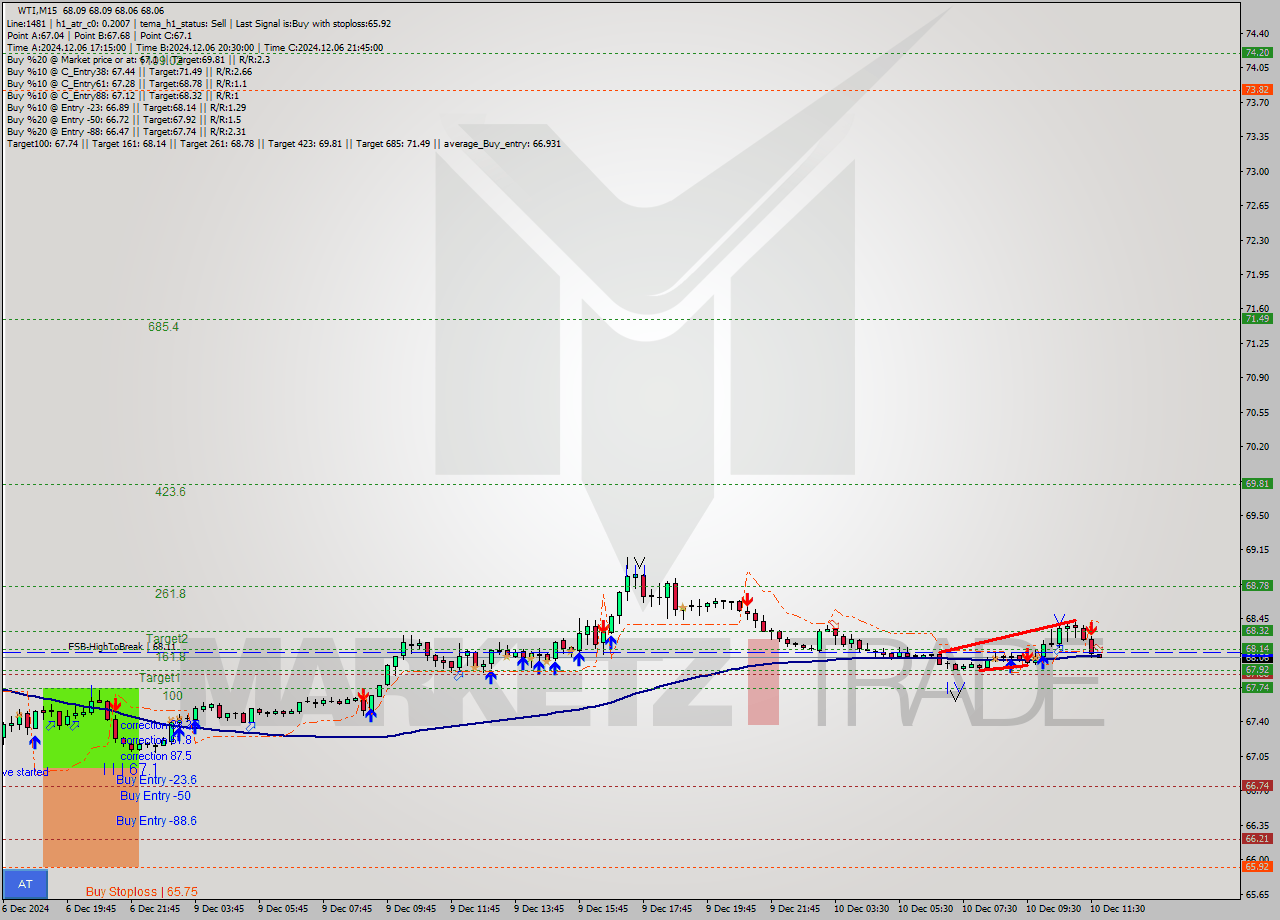This screenshot has height=920, width=1280.
Task: Click the '685.4' Fibonacci level label
Action: [163, 327]
